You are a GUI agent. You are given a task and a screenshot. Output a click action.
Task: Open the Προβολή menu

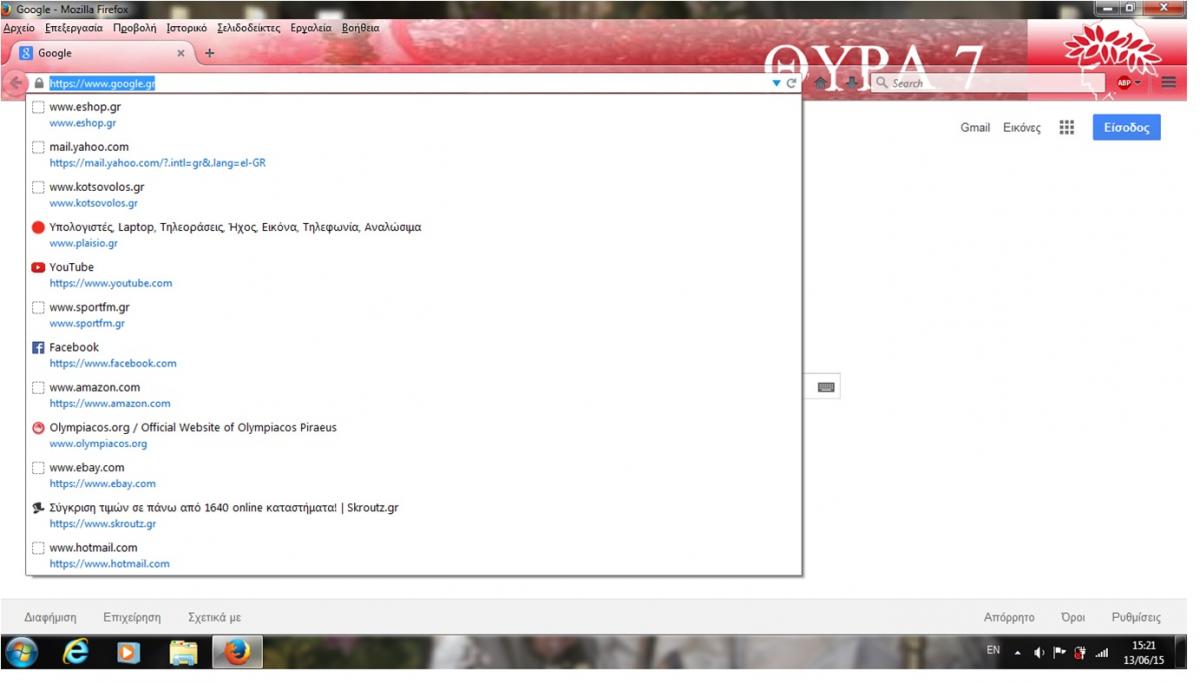pyautogui.click(x=135, y=28)
